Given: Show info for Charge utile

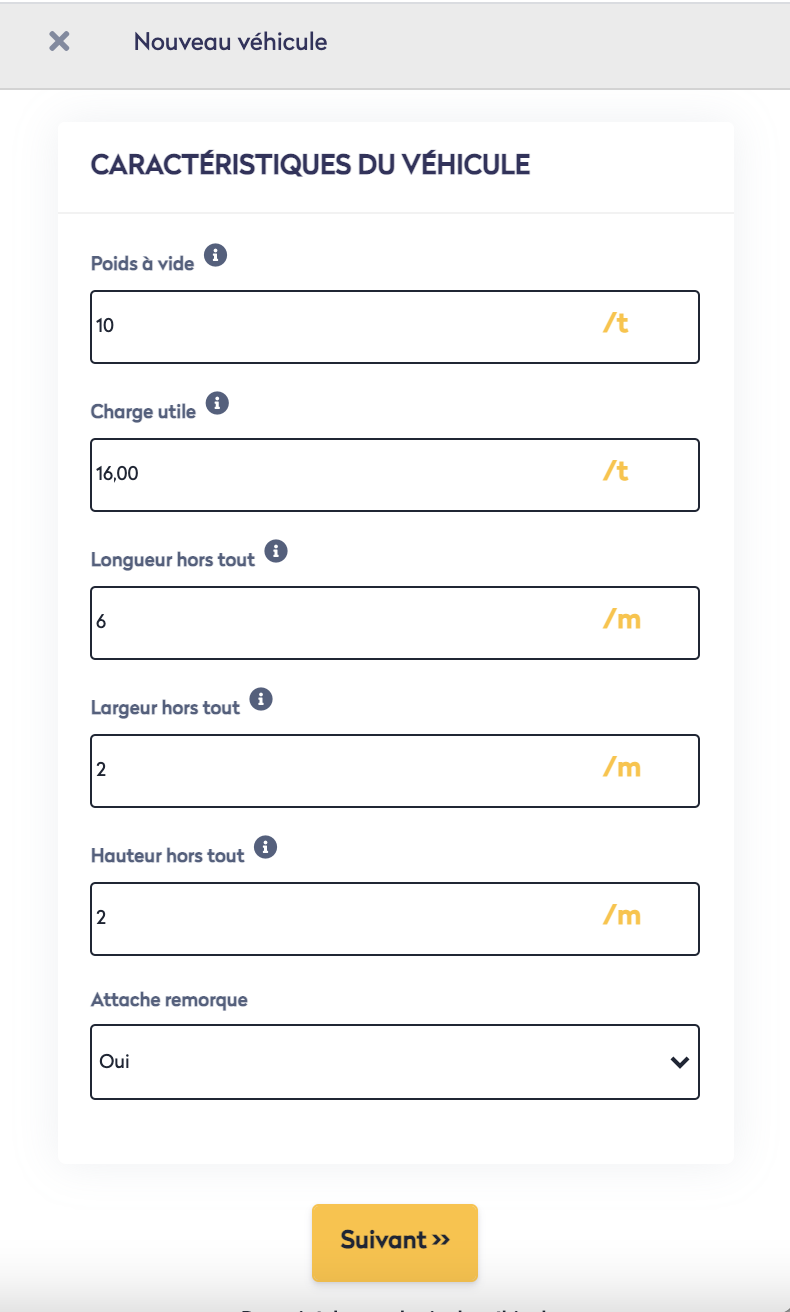Looking at the screenshot, I should point(217,403).
